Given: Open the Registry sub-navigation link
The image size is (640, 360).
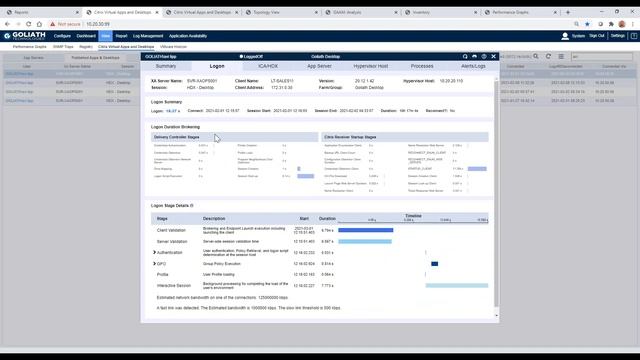Looking at the screenshot, I should point(86,47).
